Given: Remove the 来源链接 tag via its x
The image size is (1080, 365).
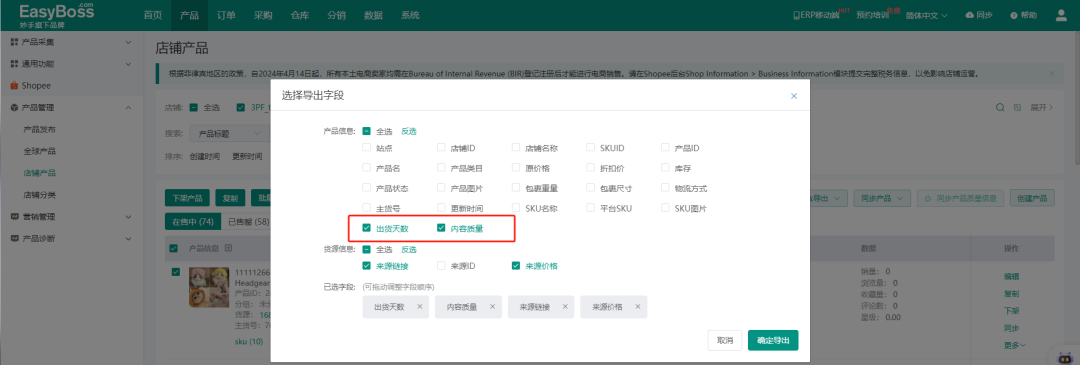Looking at the screenshot, I should pos(565,307).
